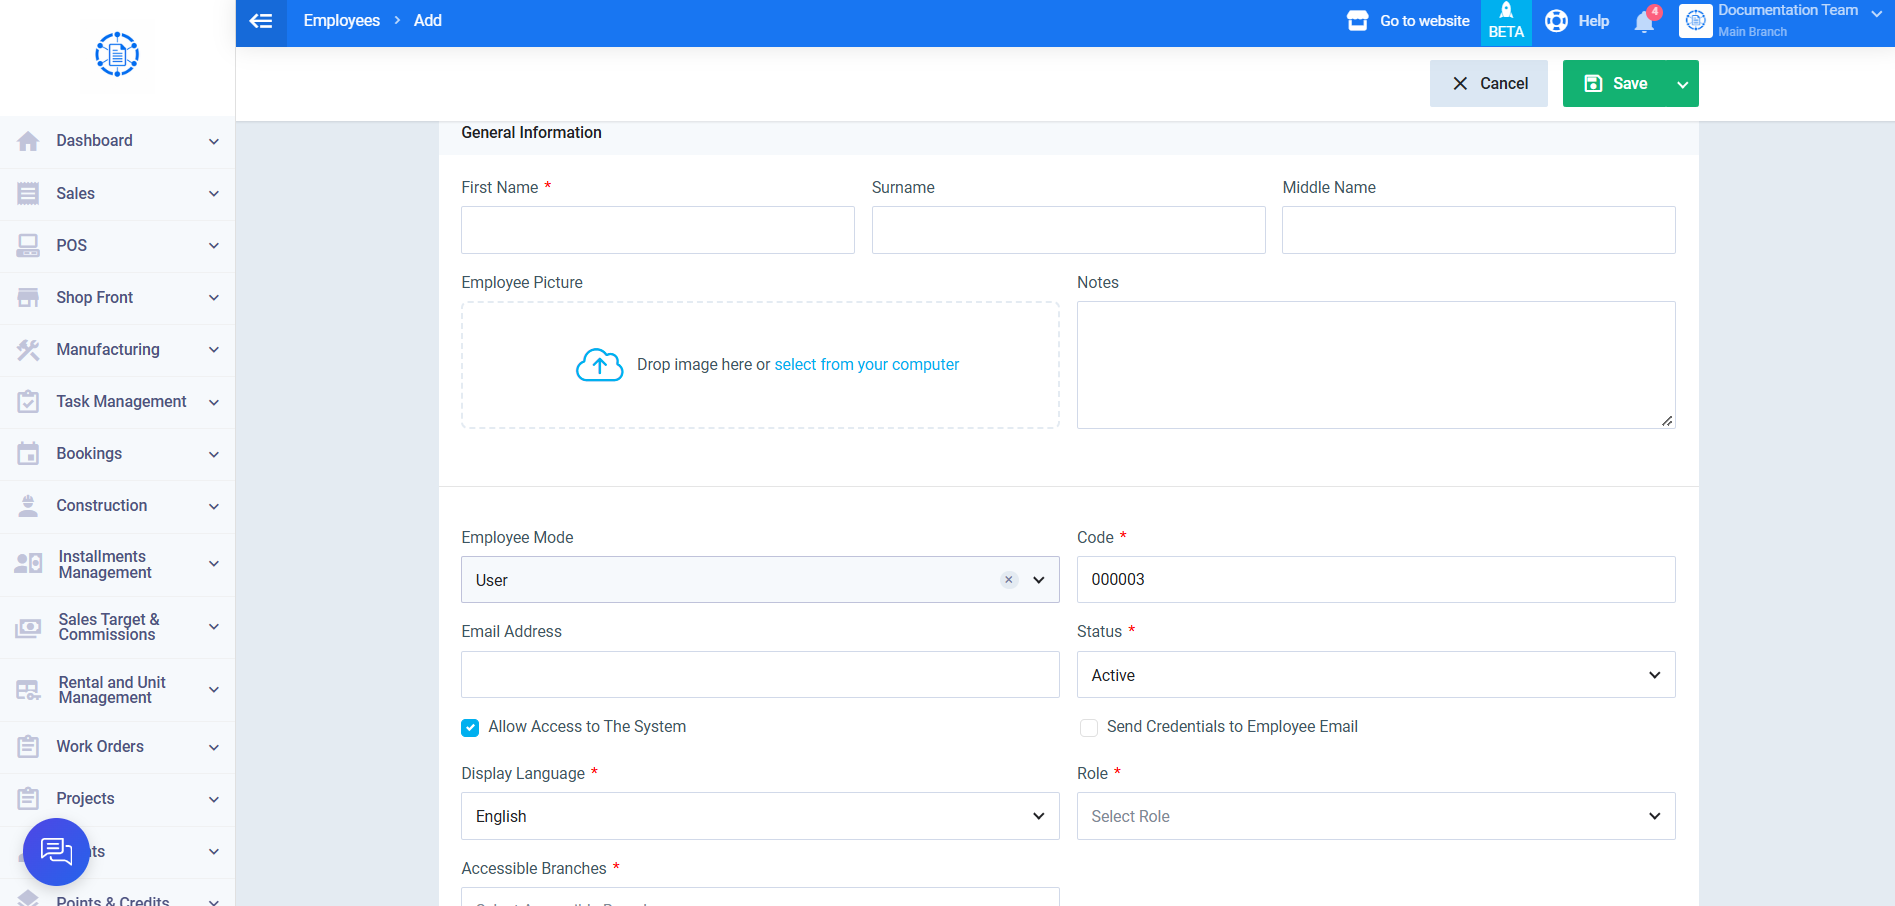The width and height of the screenshot is (1895, 906).
Task: Click the Cancel button
Action: [x=1489, y=84]
